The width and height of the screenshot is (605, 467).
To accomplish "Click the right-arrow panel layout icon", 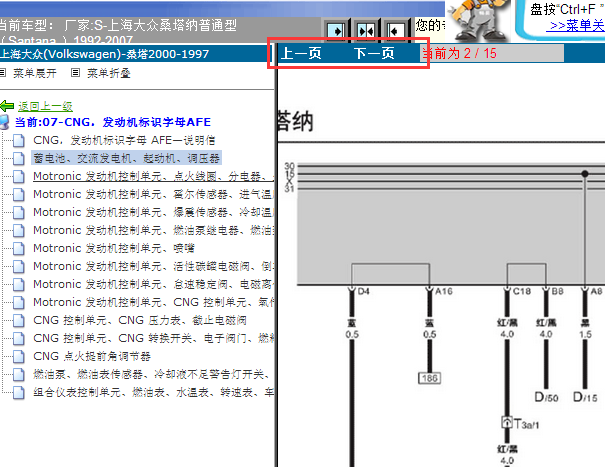I will pyautogui.click(x=336, y=30).
